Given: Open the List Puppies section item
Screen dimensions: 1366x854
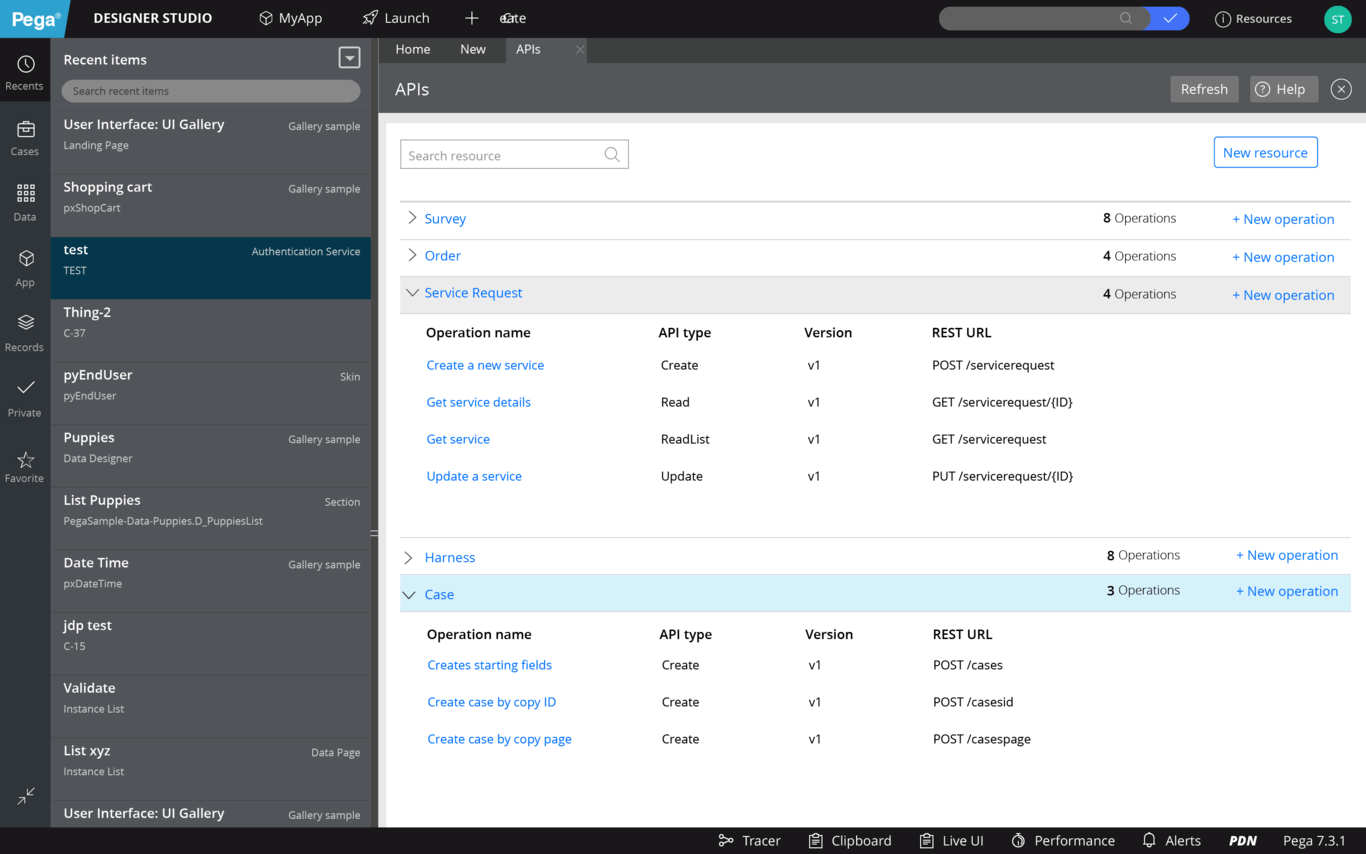Looking at the screenshot, I should pos(211,519).
